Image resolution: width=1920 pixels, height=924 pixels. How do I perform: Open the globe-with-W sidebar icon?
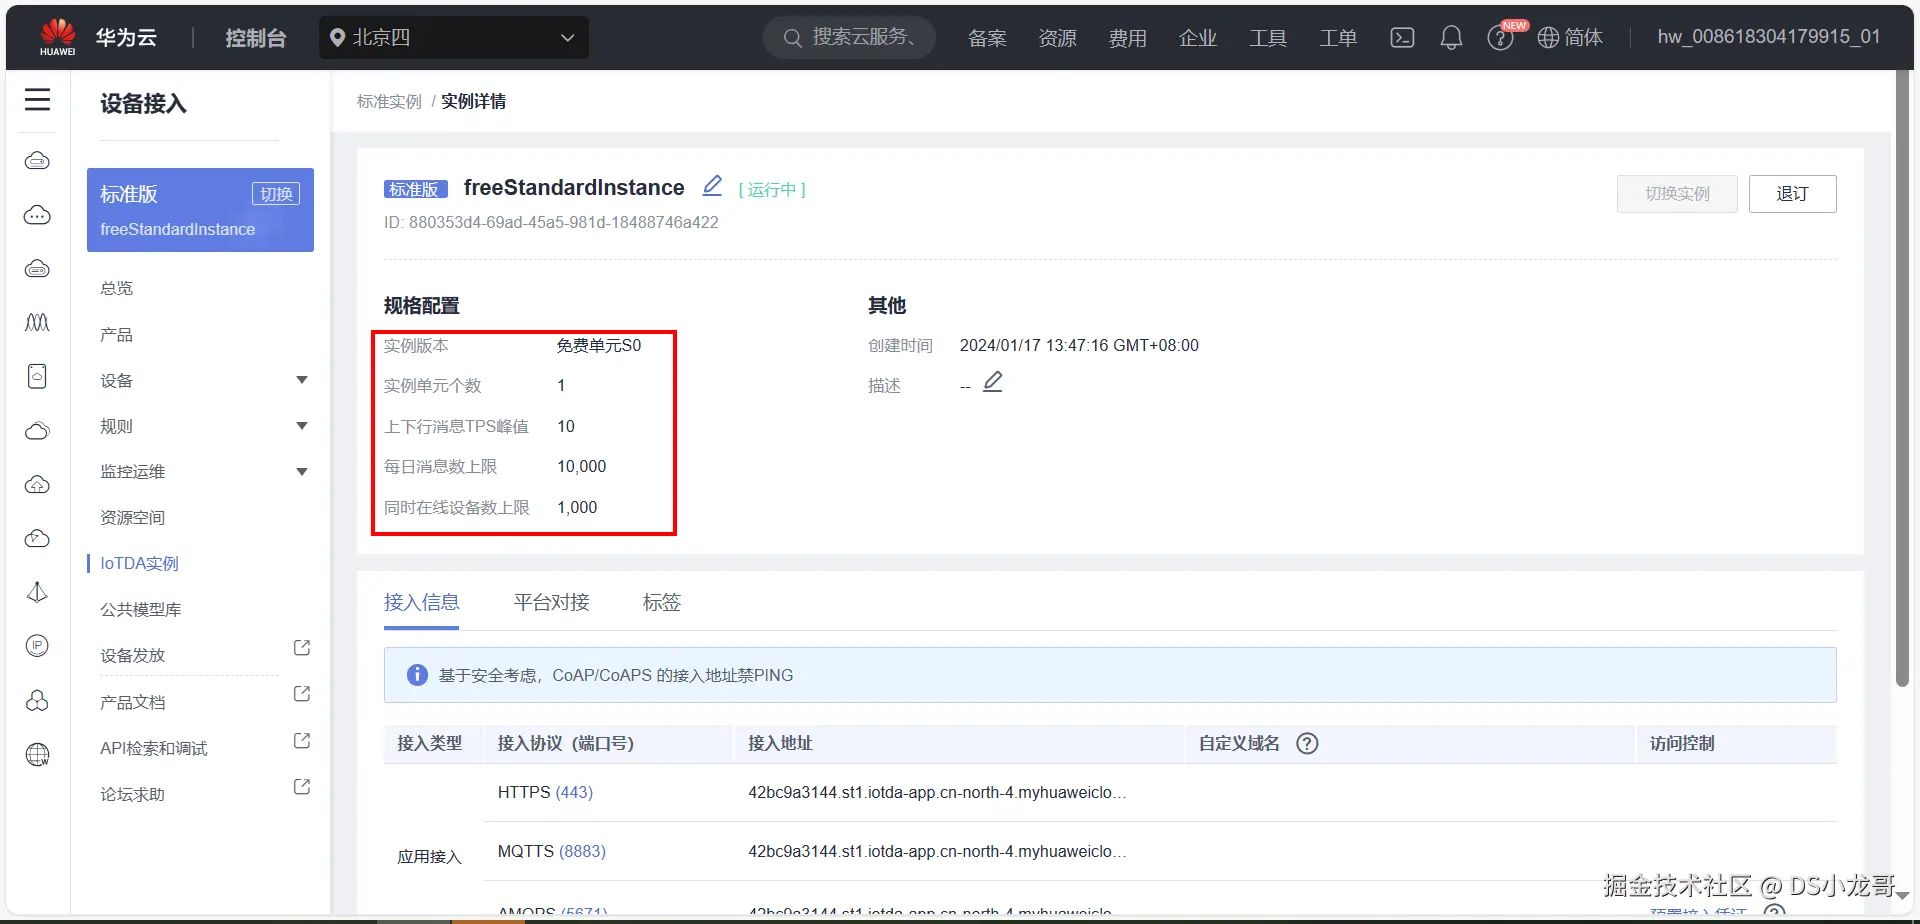click(37, 754)
